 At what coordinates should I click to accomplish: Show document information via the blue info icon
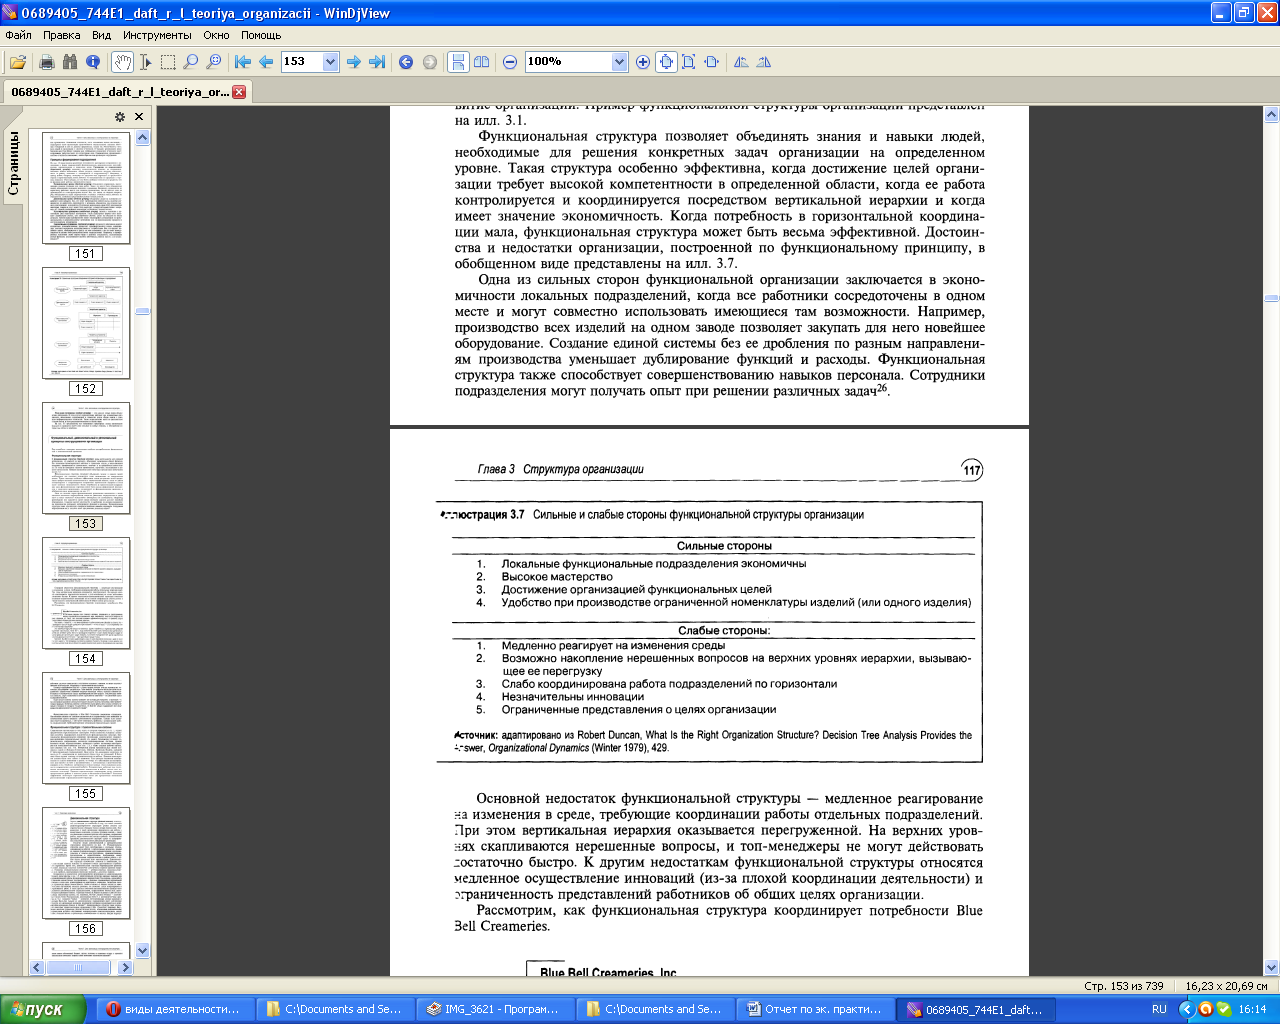(x=93, y=62)
